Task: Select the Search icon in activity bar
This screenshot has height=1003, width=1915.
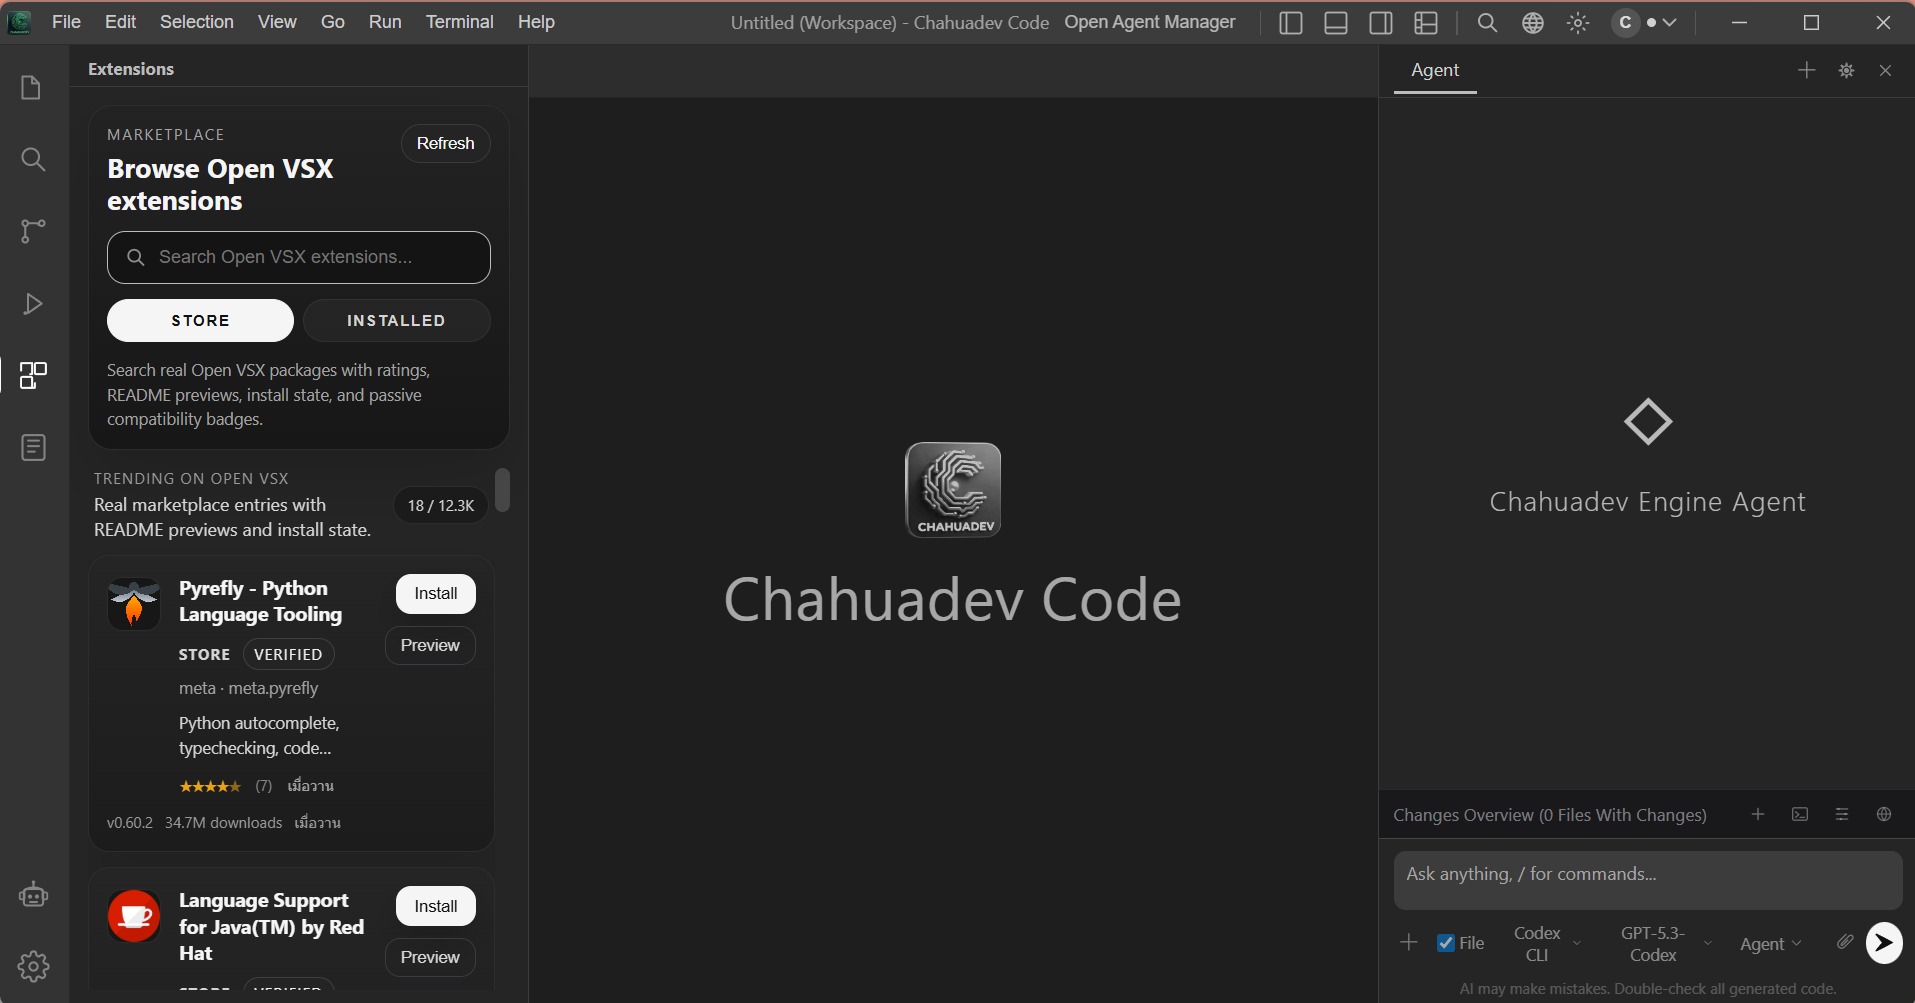Action: [x=33, y=159]
